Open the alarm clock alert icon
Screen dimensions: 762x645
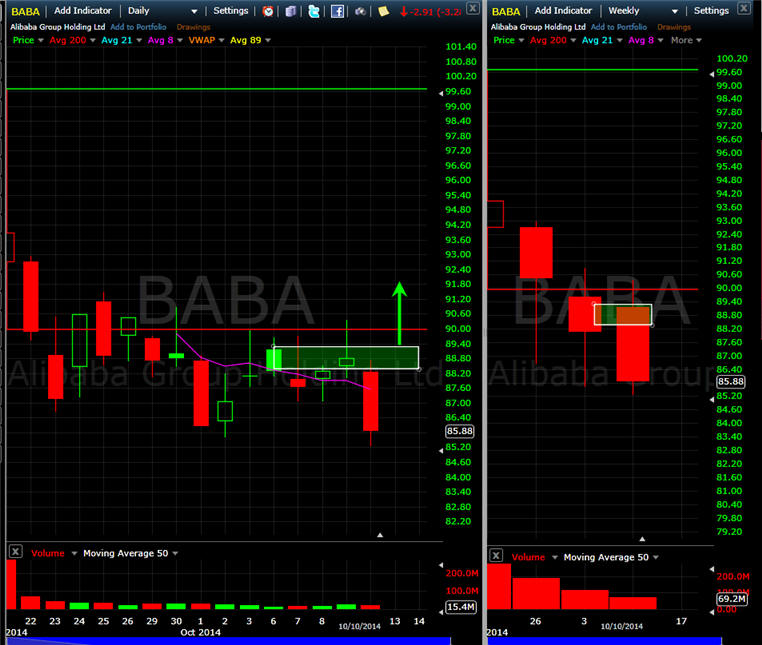tap(268, 11)
